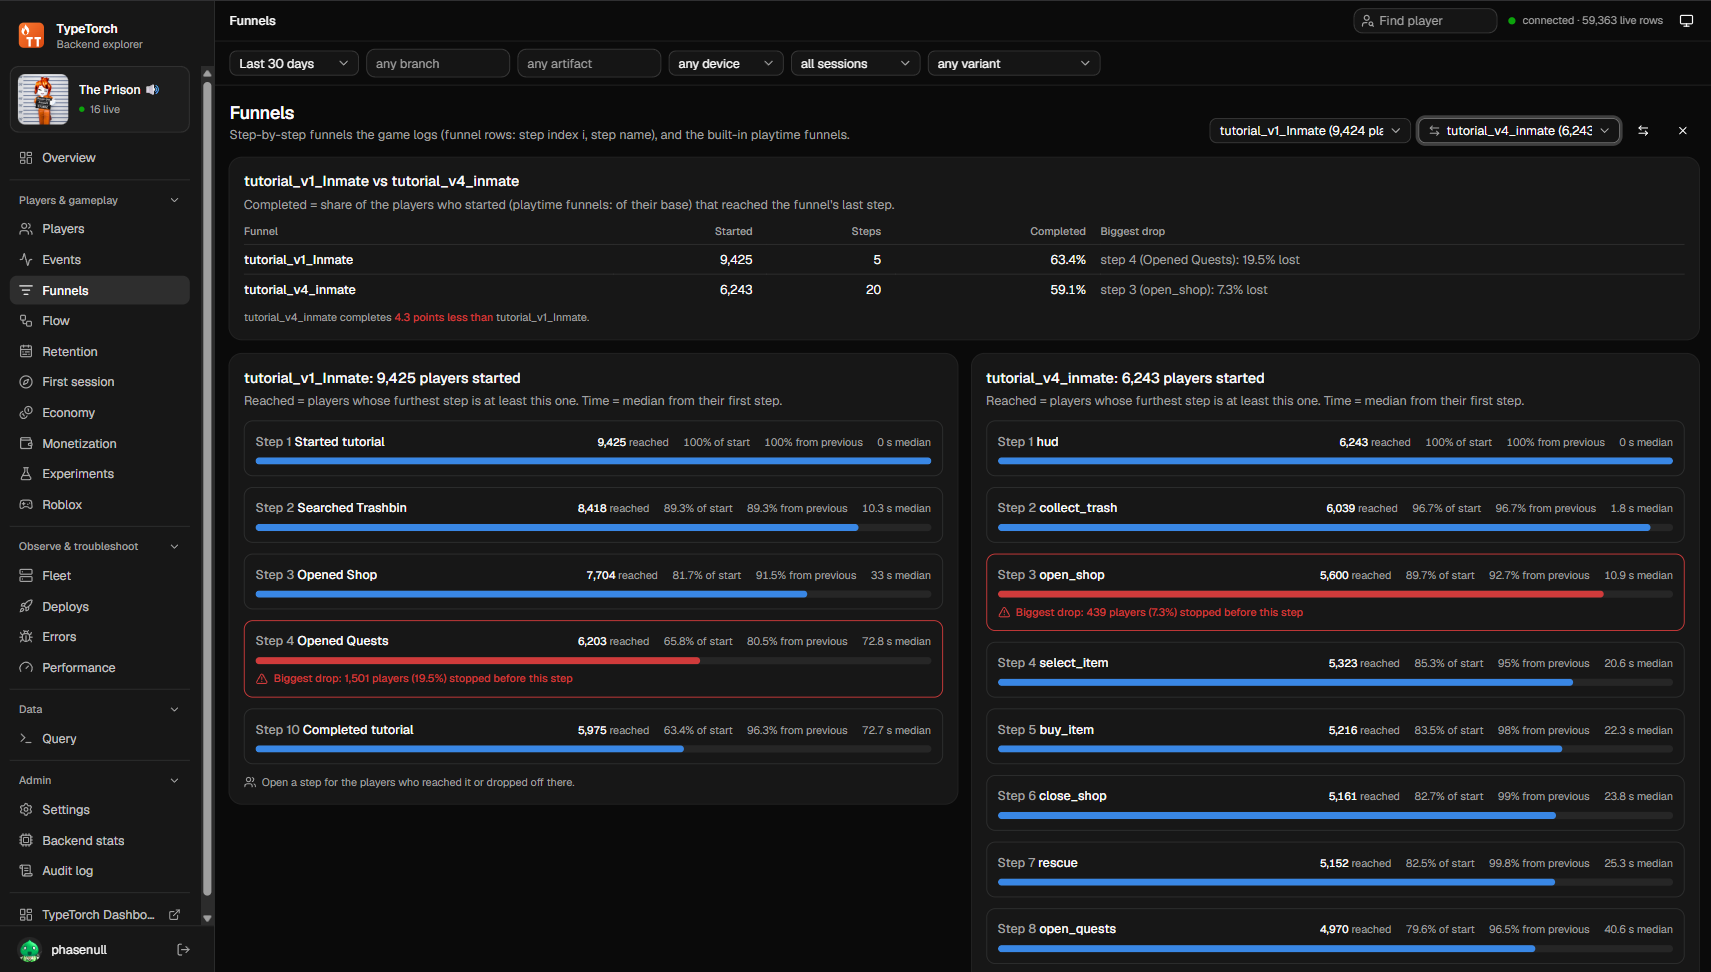Open the Economy page

point(100,413)
